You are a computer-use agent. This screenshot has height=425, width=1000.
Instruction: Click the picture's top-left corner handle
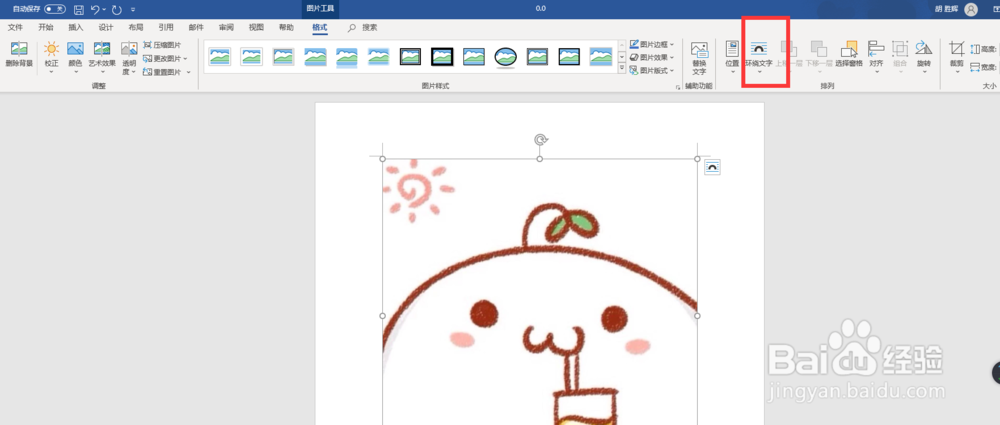pos(383,159)
